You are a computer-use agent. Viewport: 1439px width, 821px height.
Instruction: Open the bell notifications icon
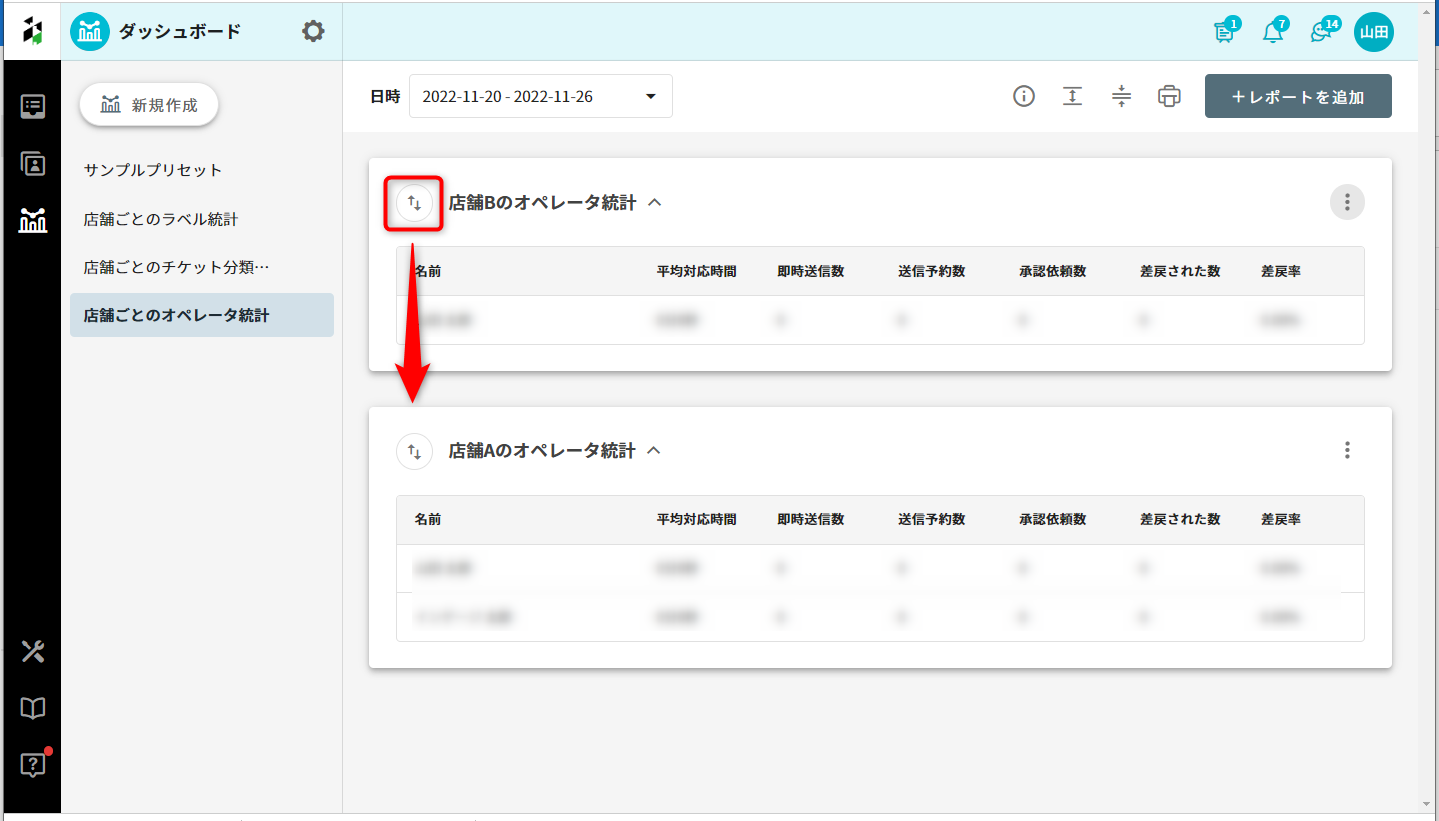[x=1272, y=32]
